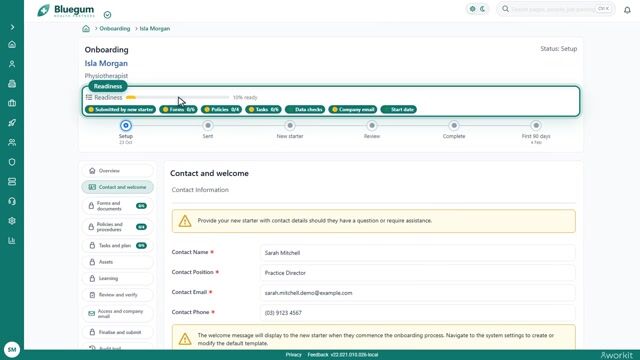Click the Bluegum logo
640x360 pixels.
66,10
